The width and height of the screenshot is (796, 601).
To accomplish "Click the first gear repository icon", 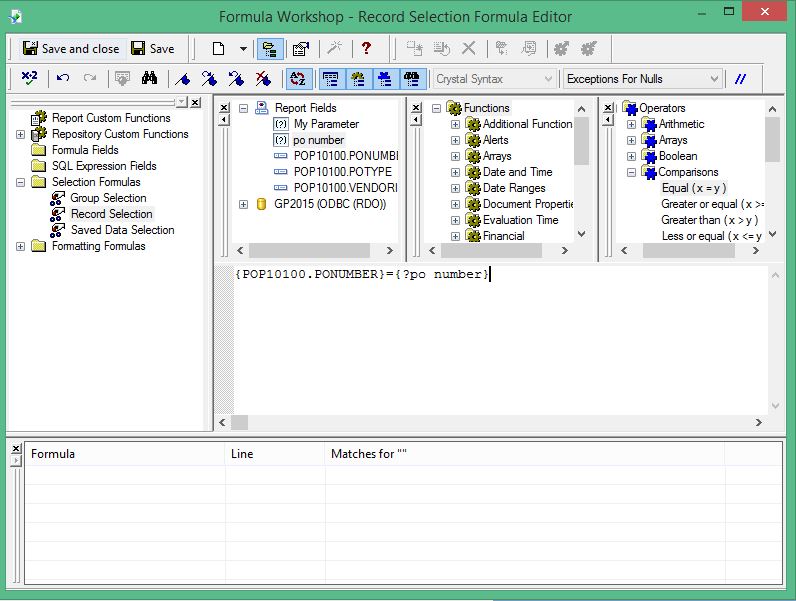I will point(561,49).
